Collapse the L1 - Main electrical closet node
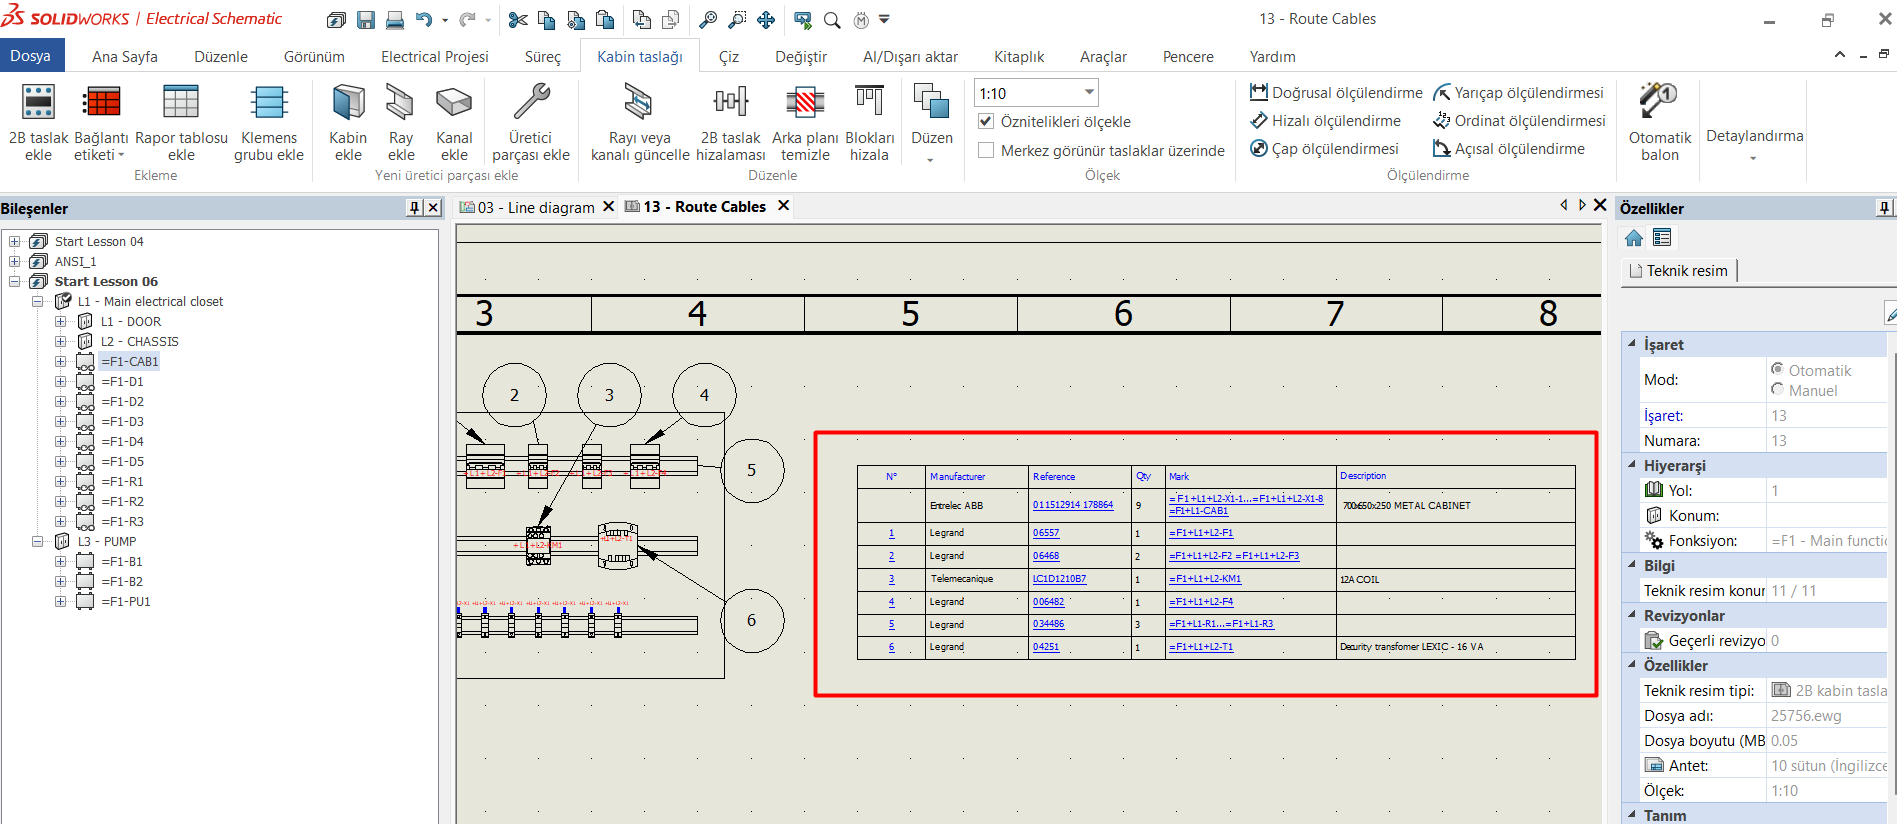The width and height of the screenshot is (1897, 824). click(x=37, y=301)
